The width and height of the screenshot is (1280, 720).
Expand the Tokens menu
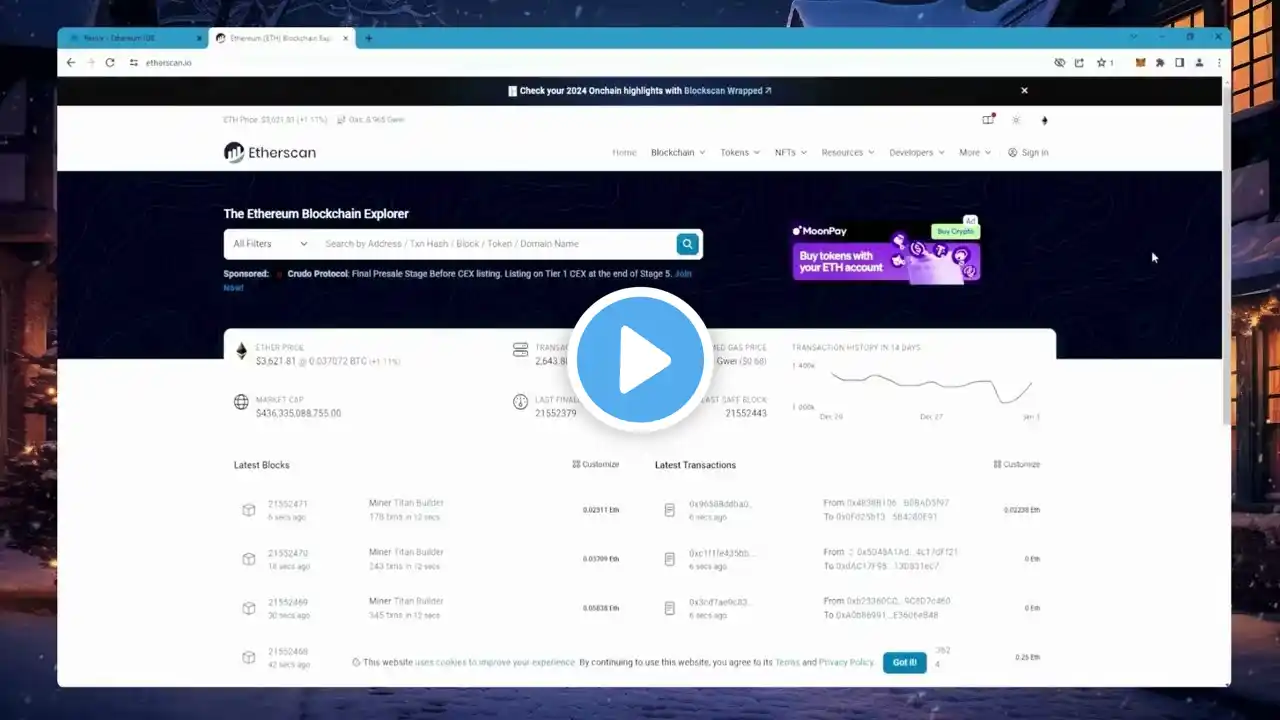tap(740, 152)
